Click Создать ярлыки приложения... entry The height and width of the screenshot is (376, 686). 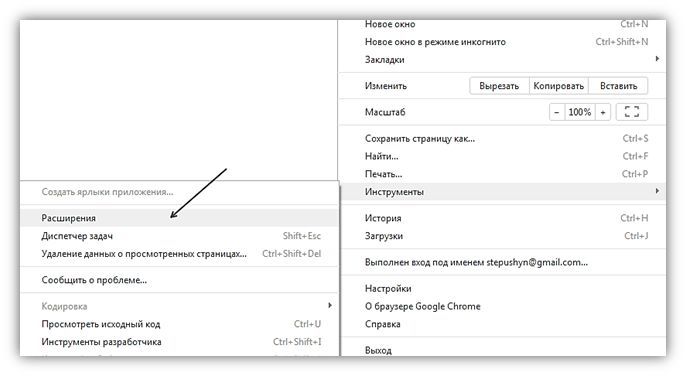[179, 192]
